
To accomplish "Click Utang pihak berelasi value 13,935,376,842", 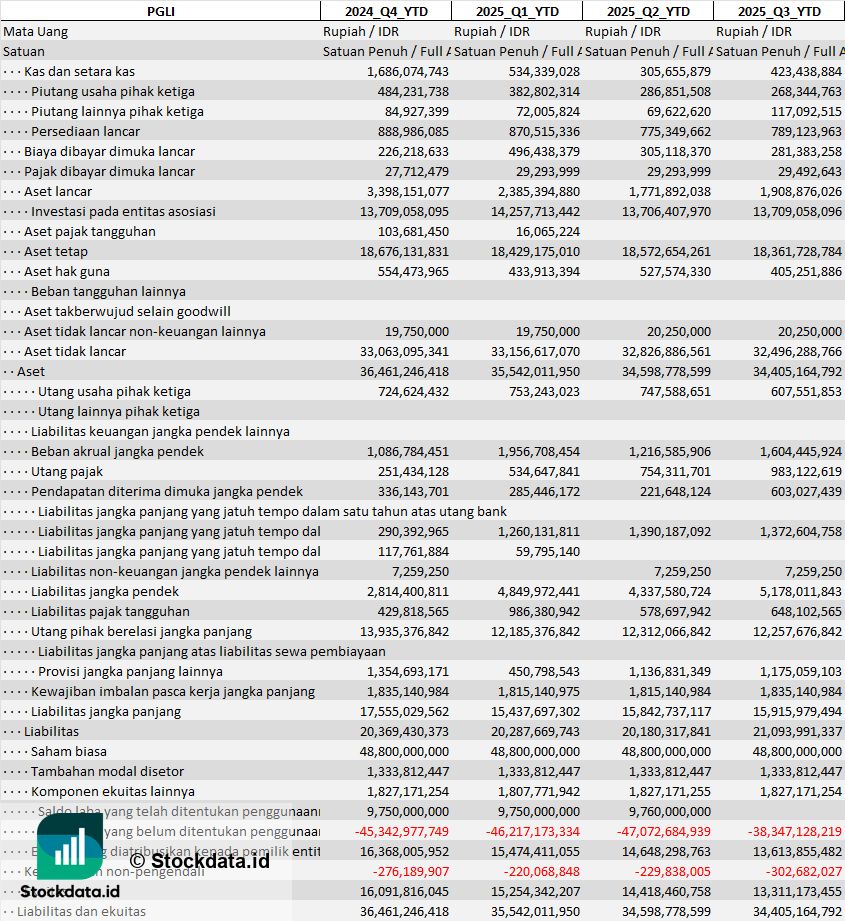I will (405, 630).
